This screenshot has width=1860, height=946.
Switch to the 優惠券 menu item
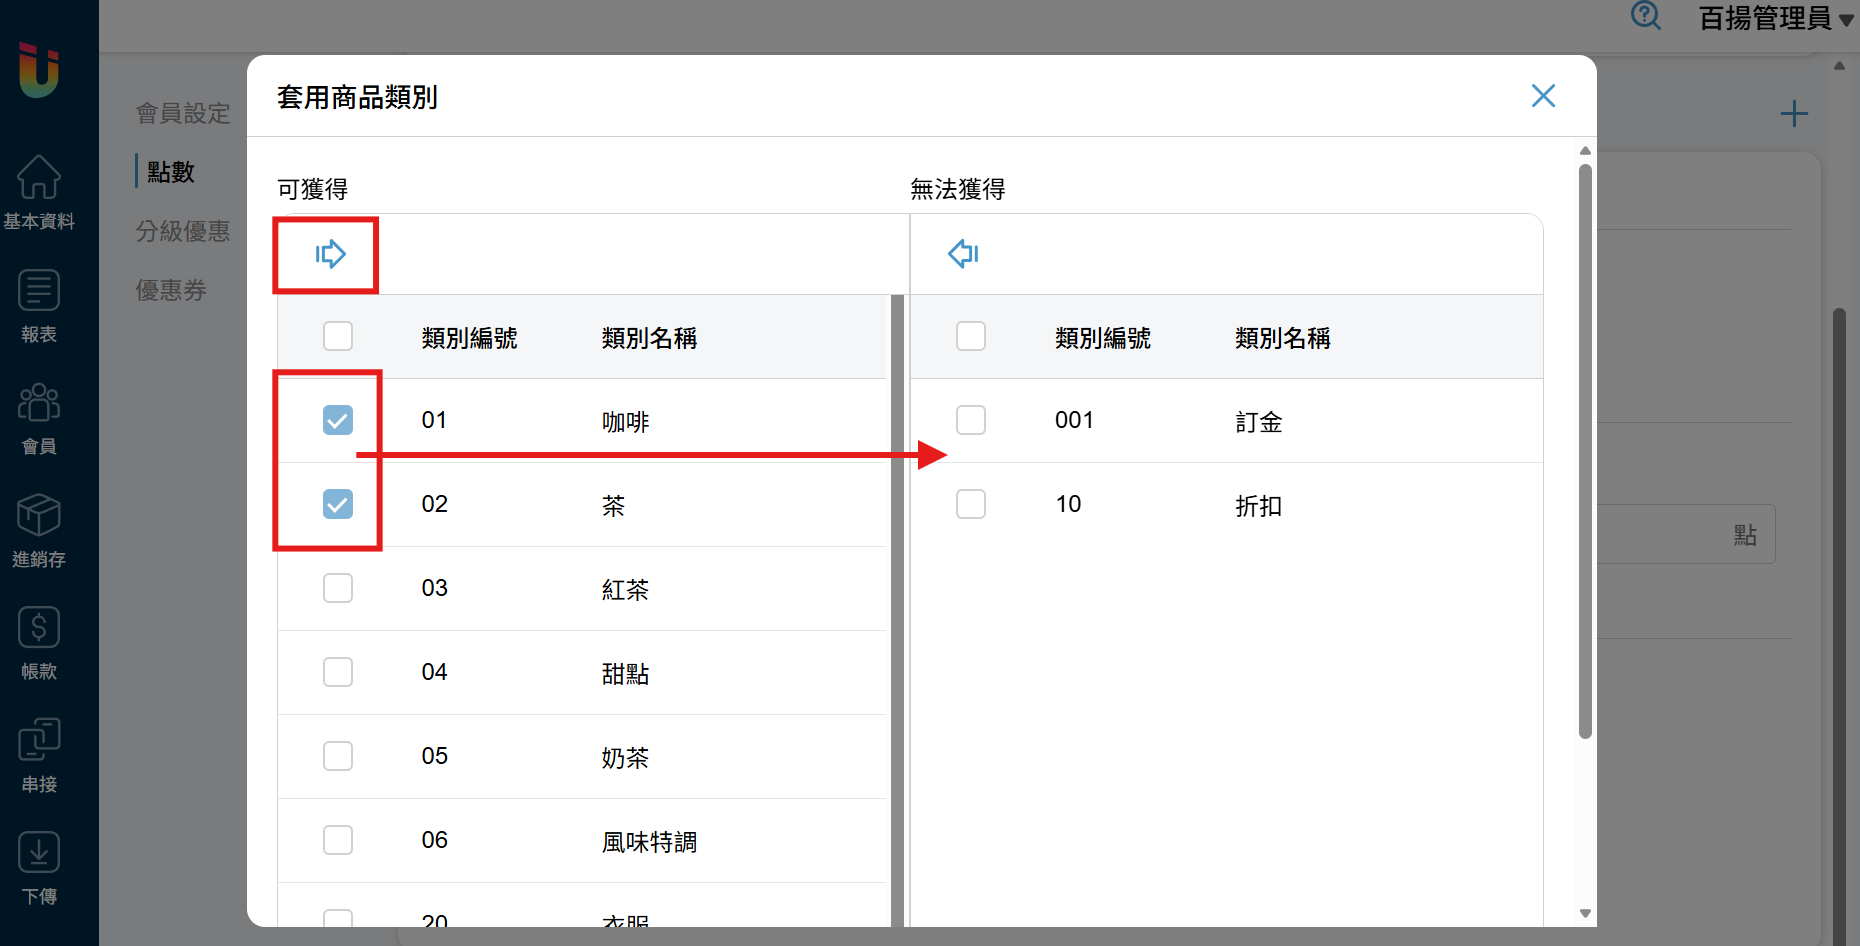171,290
